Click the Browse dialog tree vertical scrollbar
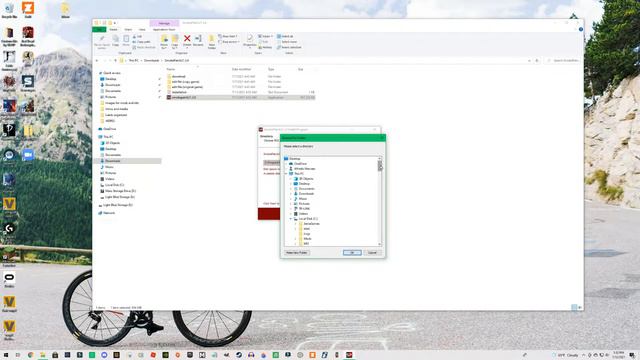This screenshot has height=360, width=640. point(380,201)
